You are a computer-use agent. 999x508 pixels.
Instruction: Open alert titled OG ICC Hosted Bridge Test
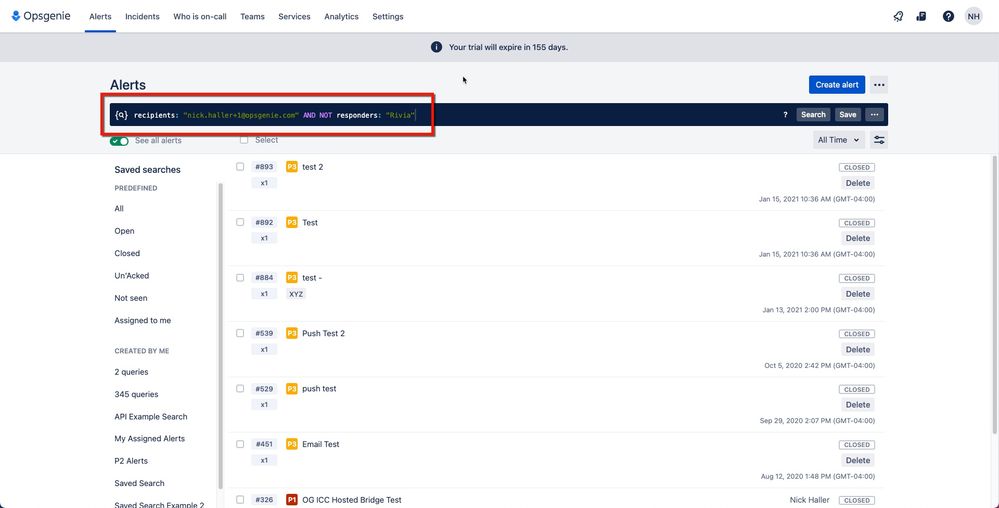tap(352, 500)
